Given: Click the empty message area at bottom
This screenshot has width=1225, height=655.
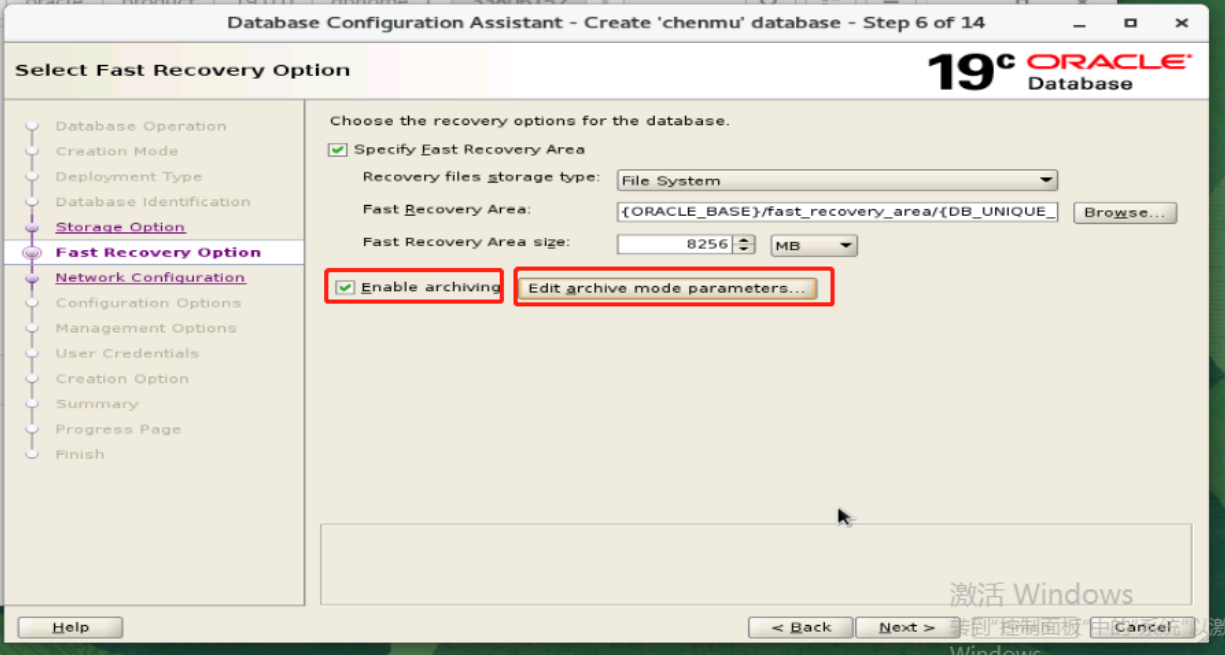Looking at the screenshot, I should [x=756, y=563].
